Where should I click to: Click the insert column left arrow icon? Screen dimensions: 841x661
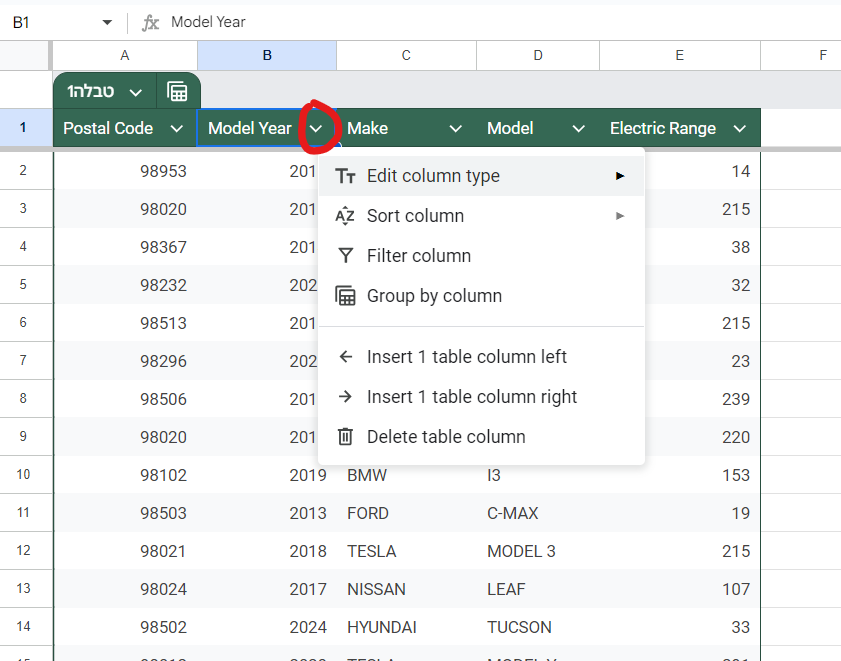345,357
